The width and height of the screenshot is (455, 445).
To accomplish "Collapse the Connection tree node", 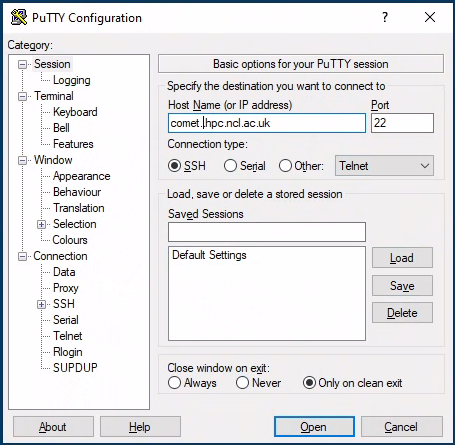I will point(22,256).
